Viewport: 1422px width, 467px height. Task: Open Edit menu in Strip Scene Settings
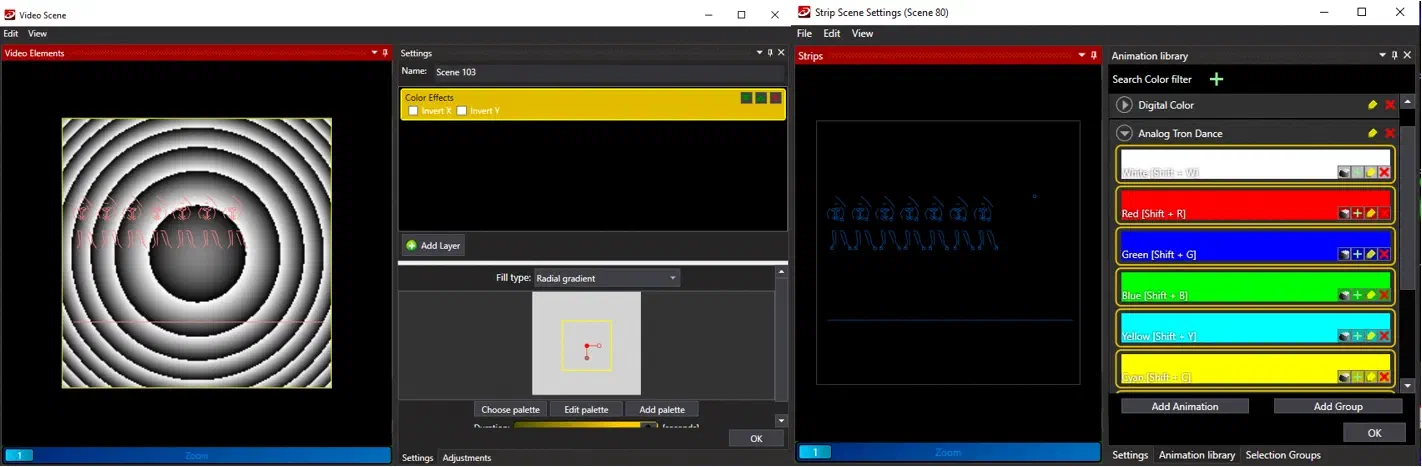pyautogui.click(x=832, y=33)
